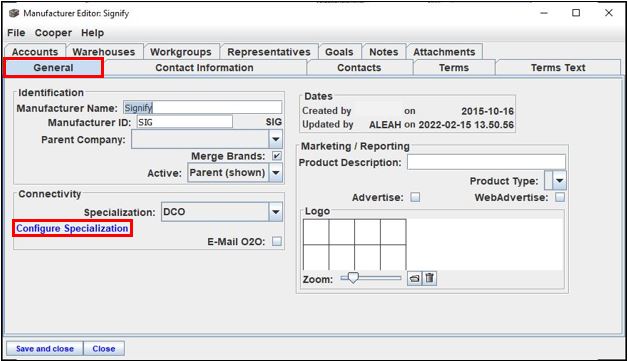
Task: Click the Logo preview grid area
Action: [x=354, y=244]
